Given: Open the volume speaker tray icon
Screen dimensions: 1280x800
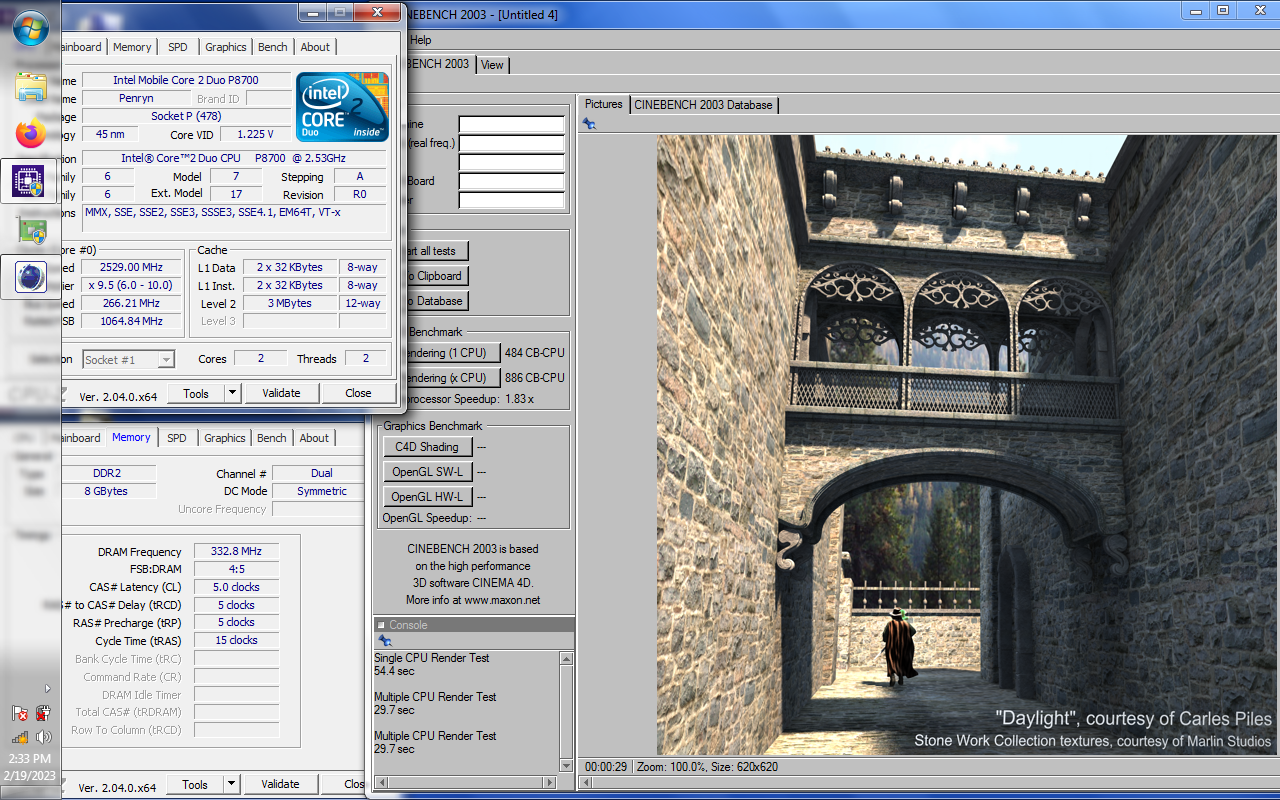Looking at the screenshot, I should [x=43, y=738].
